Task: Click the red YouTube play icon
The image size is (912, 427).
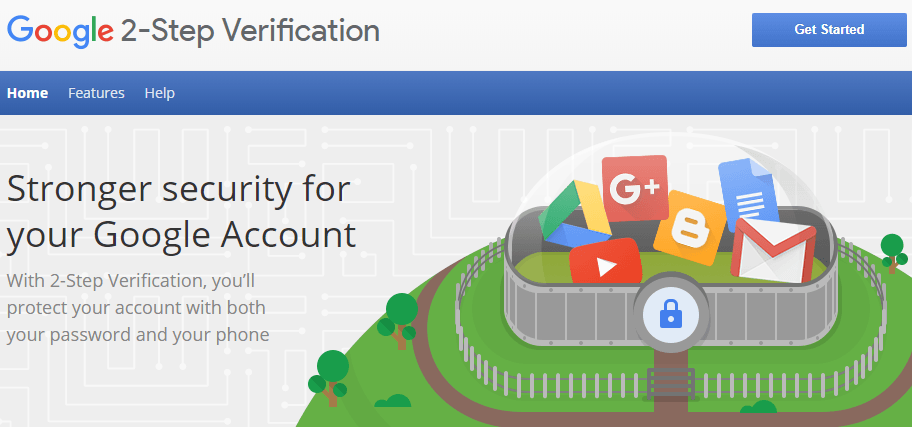Action: [605, 265]
